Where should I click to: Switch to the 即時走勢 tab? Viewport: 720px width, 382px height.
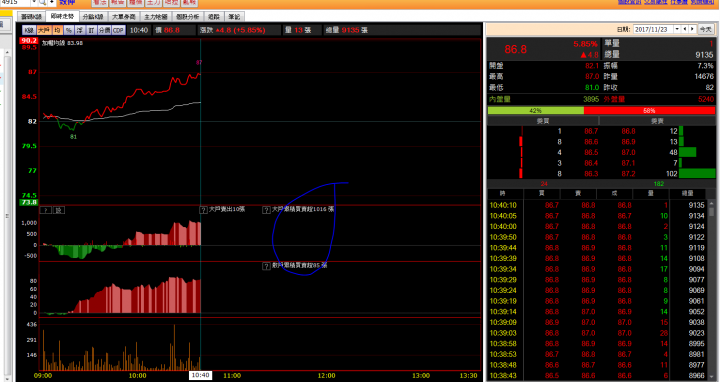(x=62, y=16)
